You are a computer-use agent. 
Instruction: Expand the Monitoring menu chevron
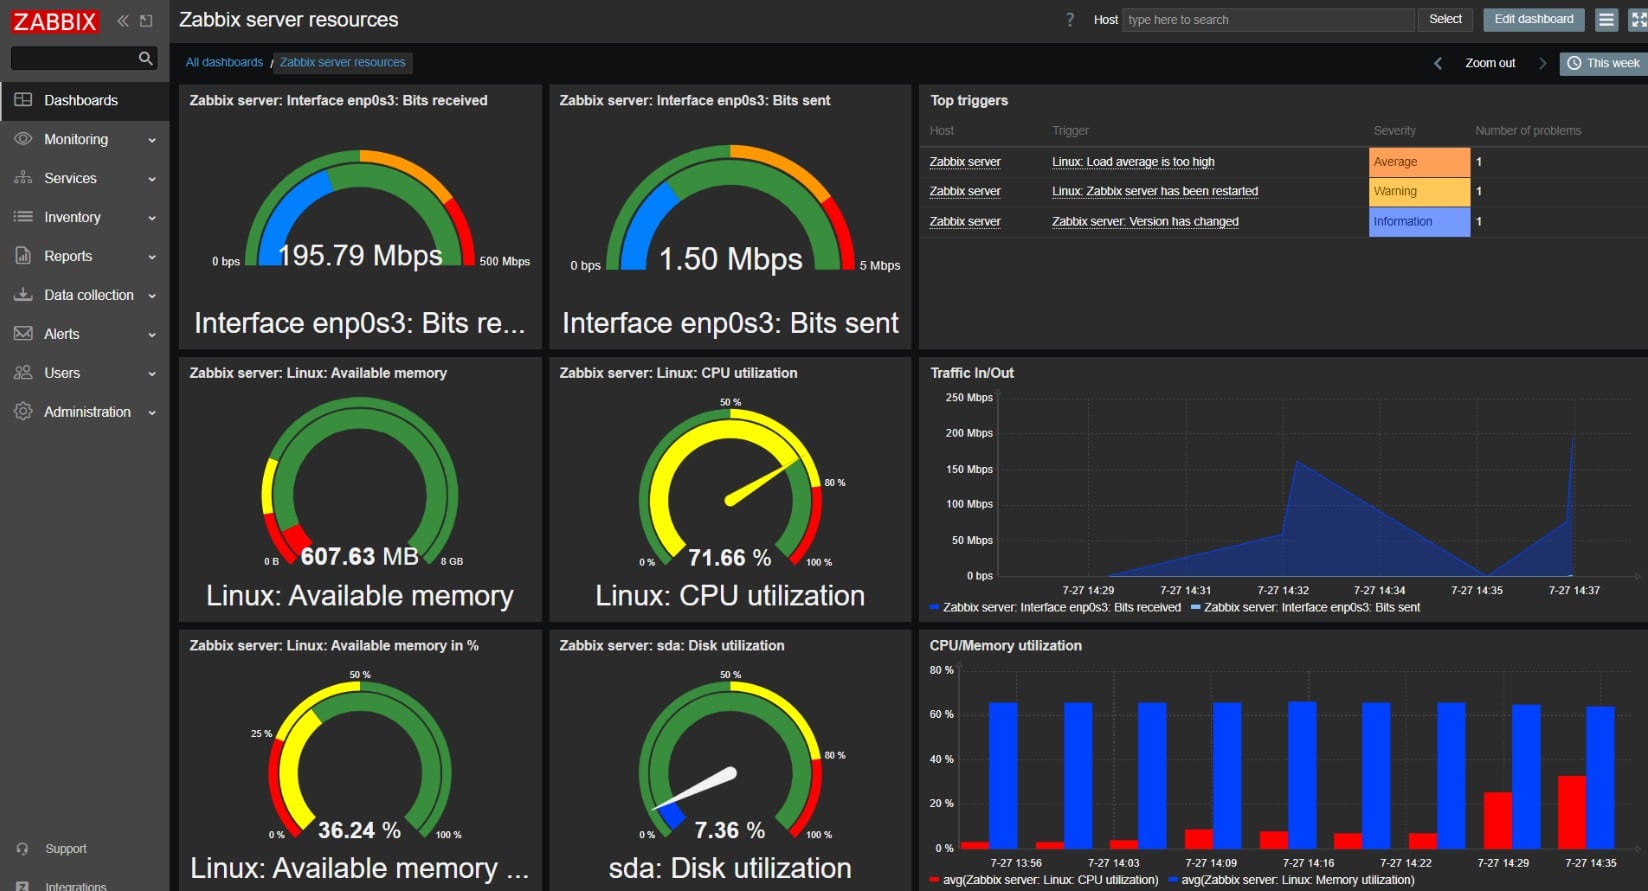pos(152,140)
